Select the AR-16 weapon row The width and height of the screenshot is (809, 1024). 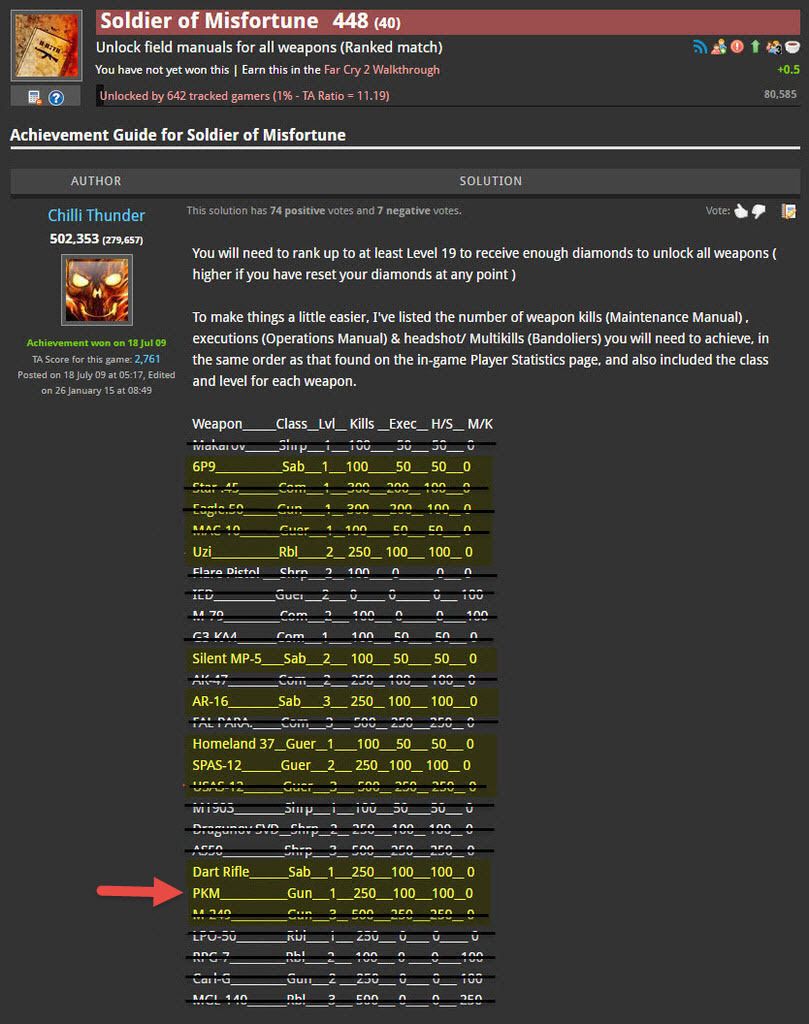(334, 701)
